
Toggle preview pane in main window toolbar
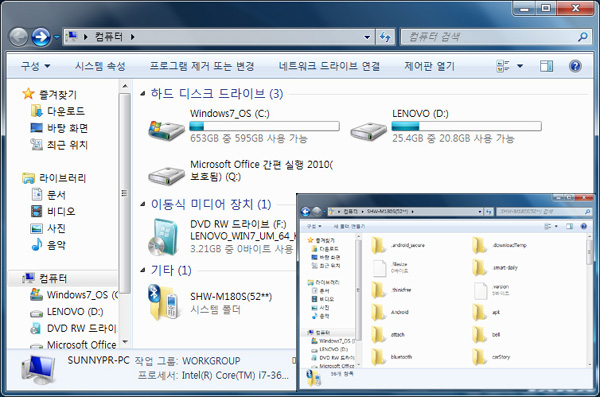point(546,66)
